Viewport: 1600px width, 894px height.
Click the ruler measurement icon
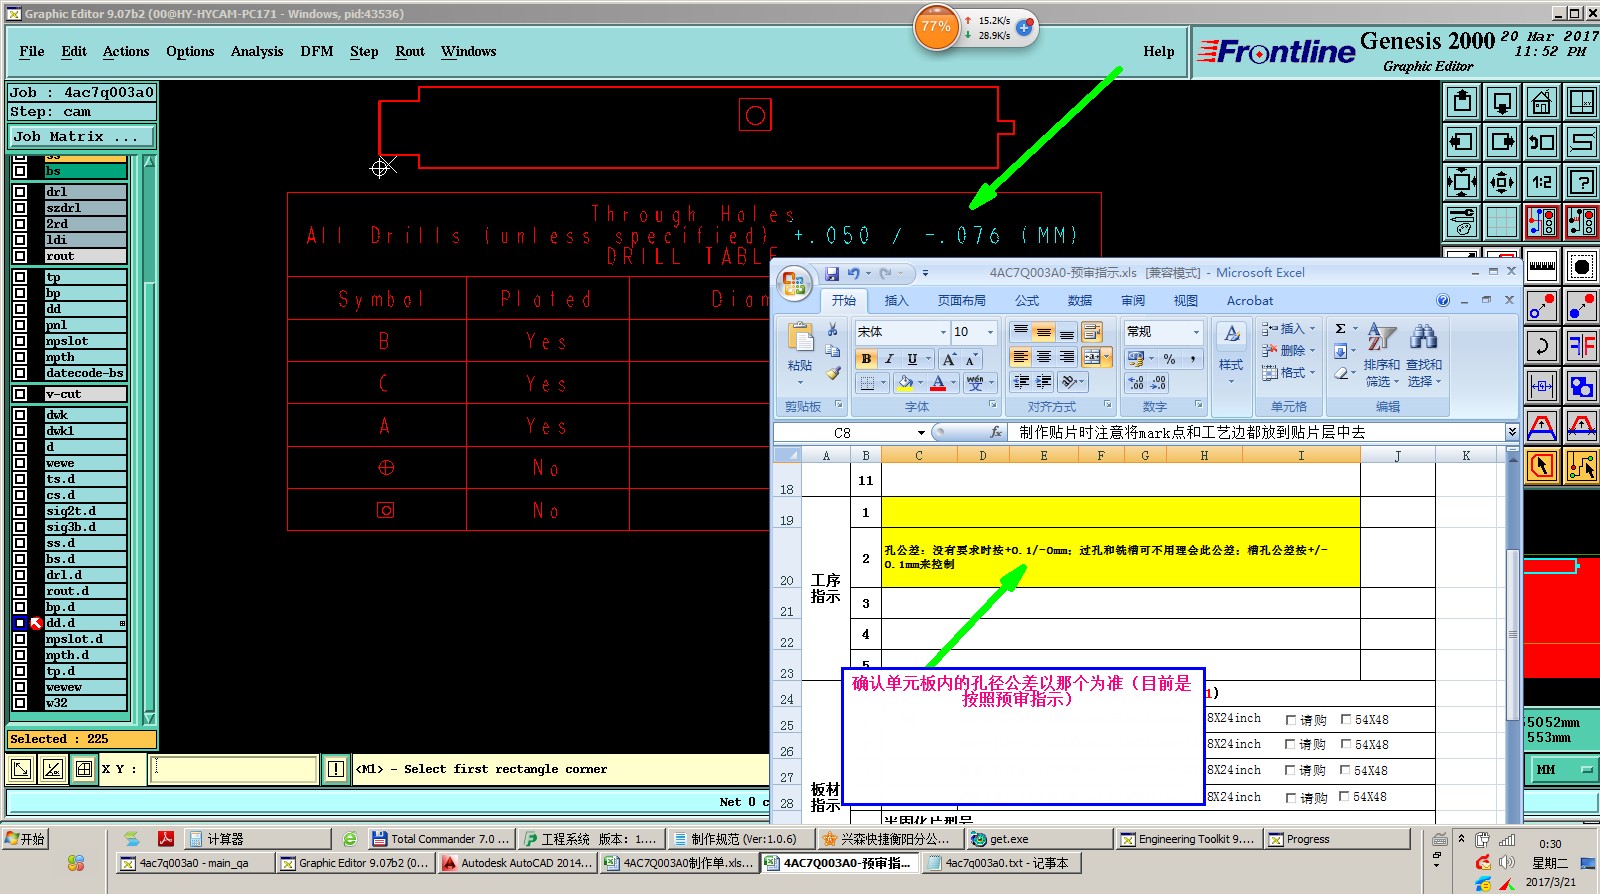(x=1542, y=266)
